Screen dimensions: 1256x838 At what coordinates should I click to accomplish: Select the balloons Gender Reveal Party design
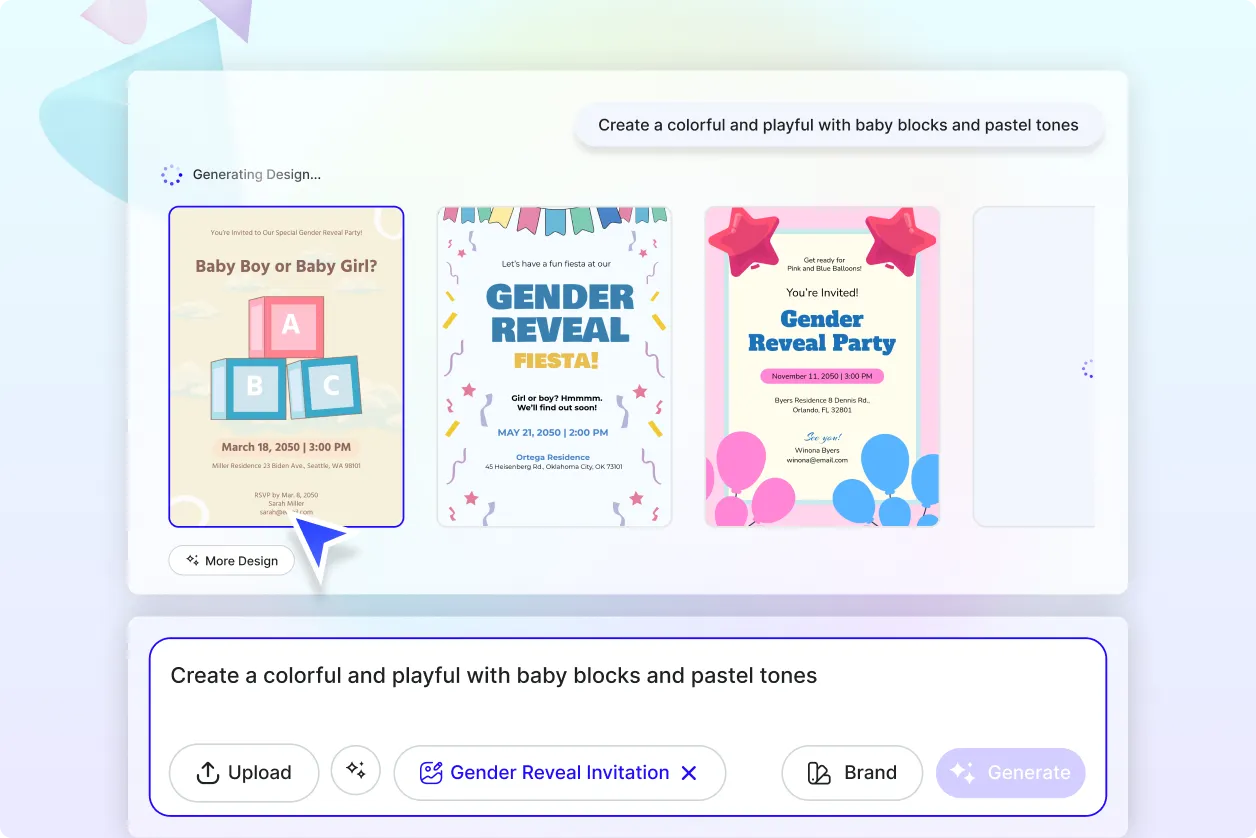click(822, 366)
